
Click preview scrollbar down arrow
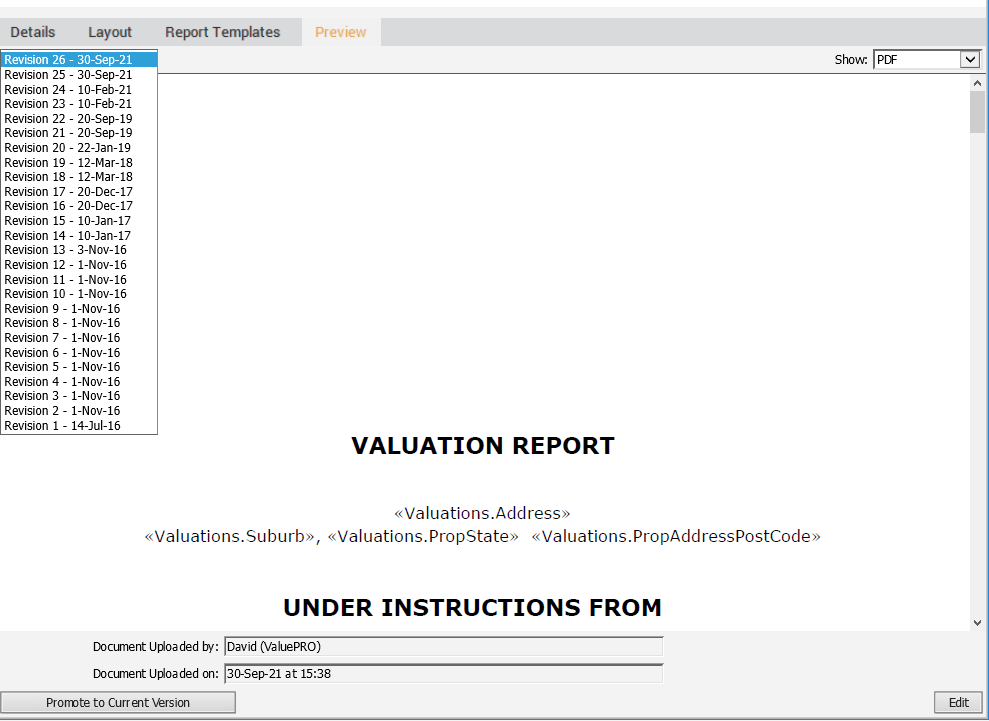tap(978, 623)
